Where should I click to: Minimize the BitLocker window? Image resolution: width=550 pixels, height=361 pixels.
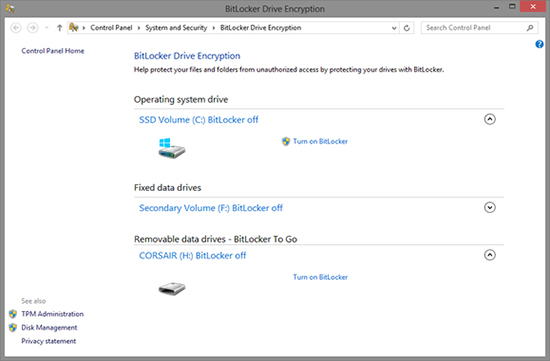point(497,8)
